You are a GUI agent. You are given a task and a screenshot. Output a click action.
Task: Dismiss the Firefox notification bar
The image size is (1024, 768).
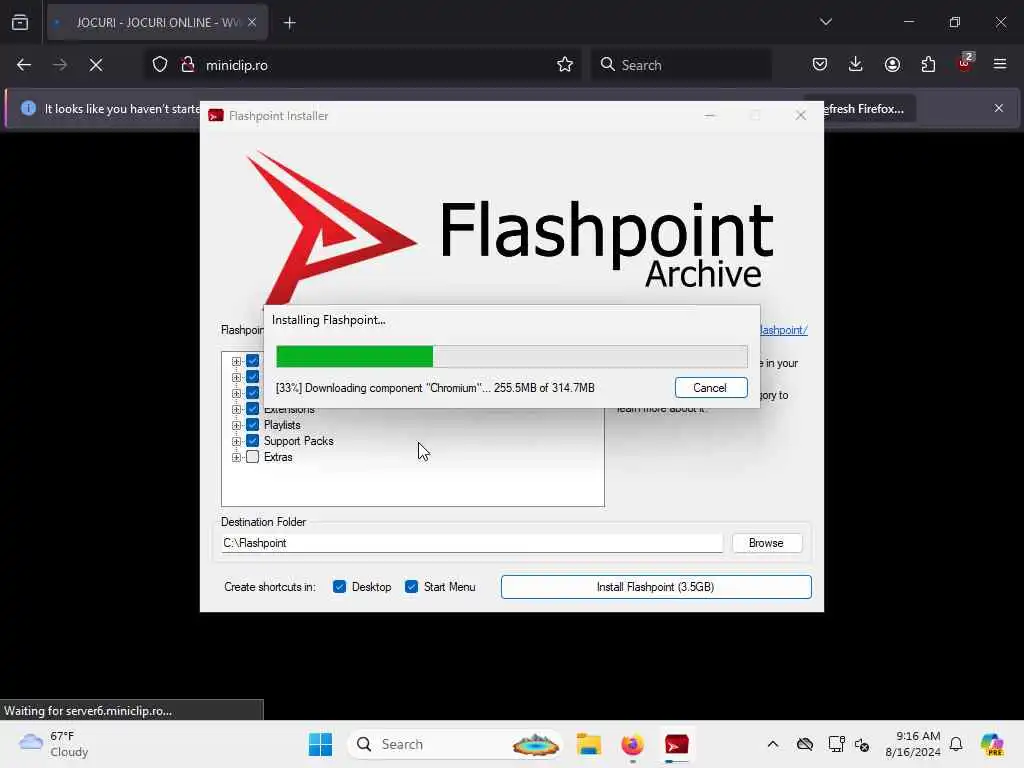click(999, 108)
